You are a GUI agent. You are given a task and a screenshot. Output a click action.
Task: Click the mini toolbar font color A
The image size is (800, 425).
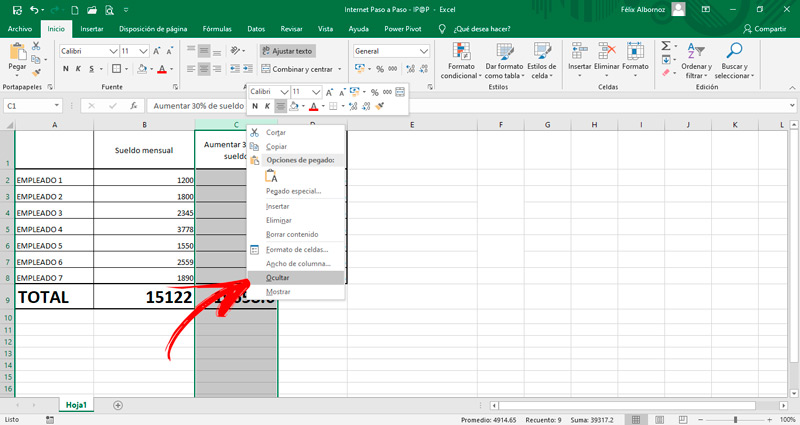pyautogui.click(x=313, y=106)
